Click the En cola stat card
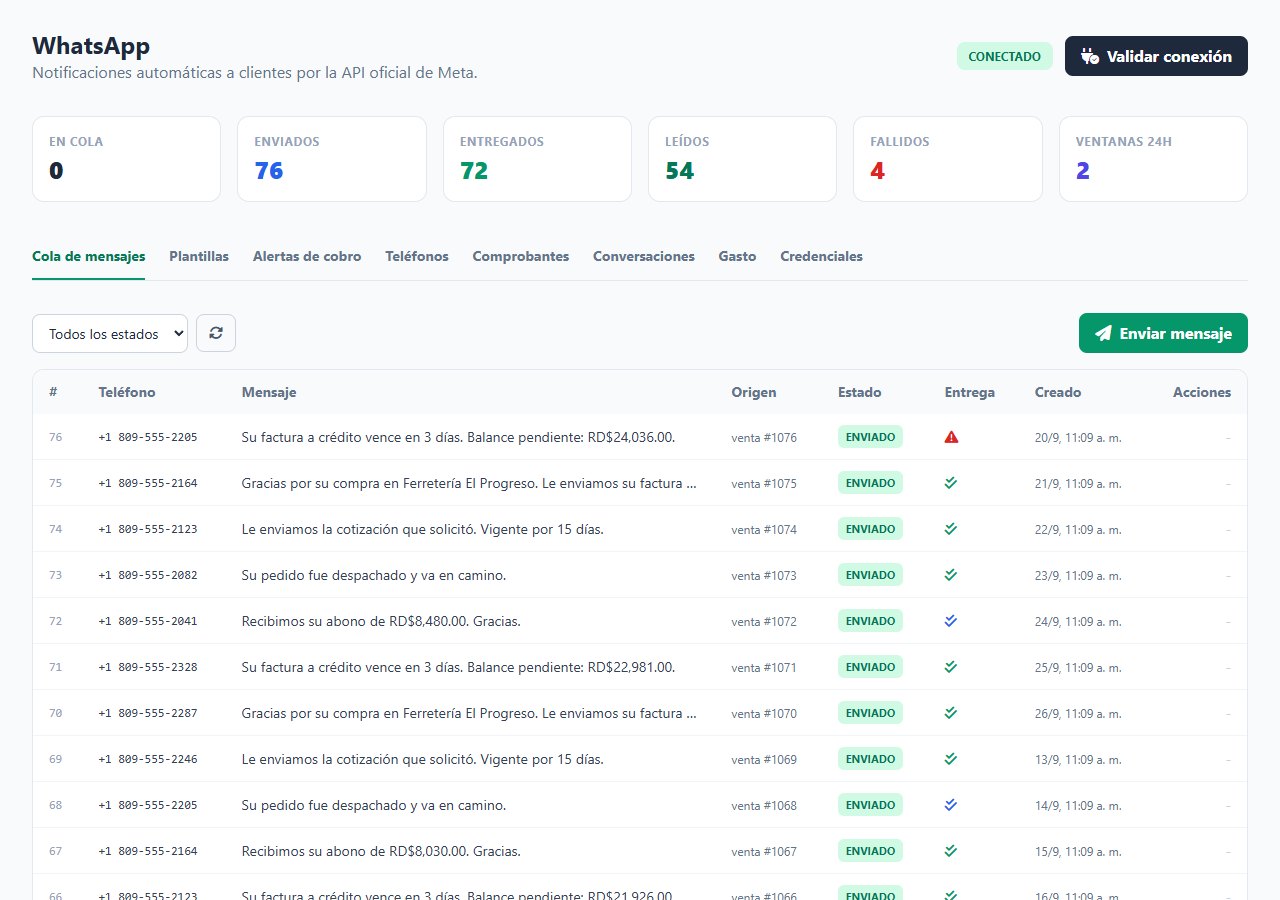 pos(126,159)
